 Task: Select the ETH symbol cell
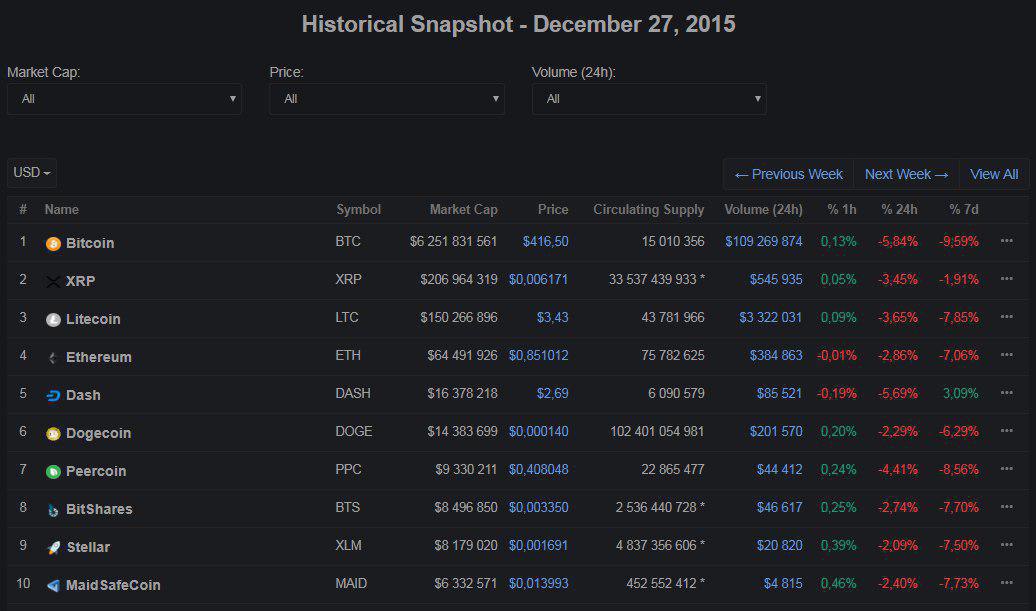point(348,355)
